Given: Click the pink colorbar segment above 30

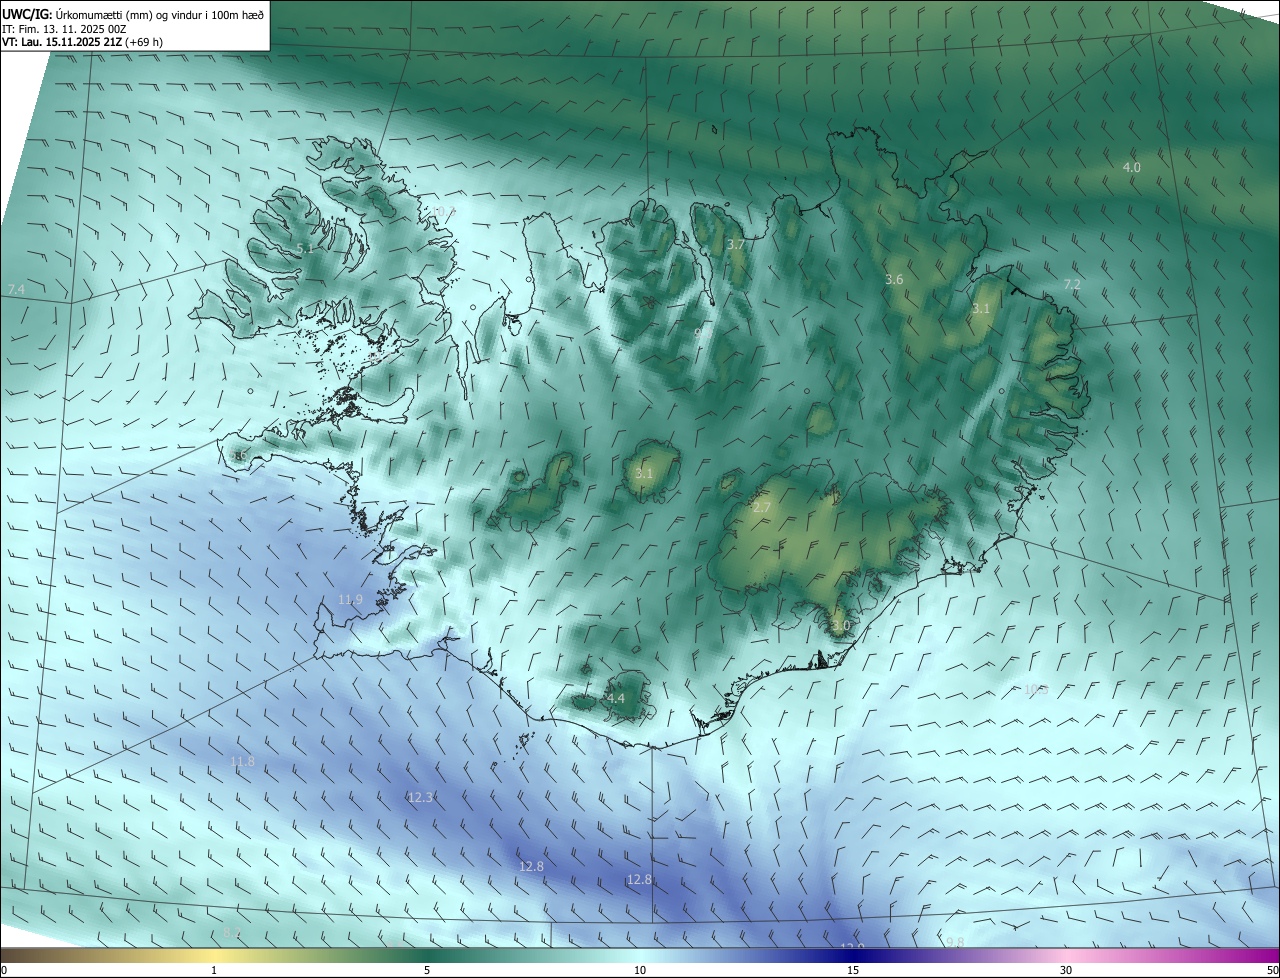Looking at the screenshot, I should click(x=1066, y=955).
